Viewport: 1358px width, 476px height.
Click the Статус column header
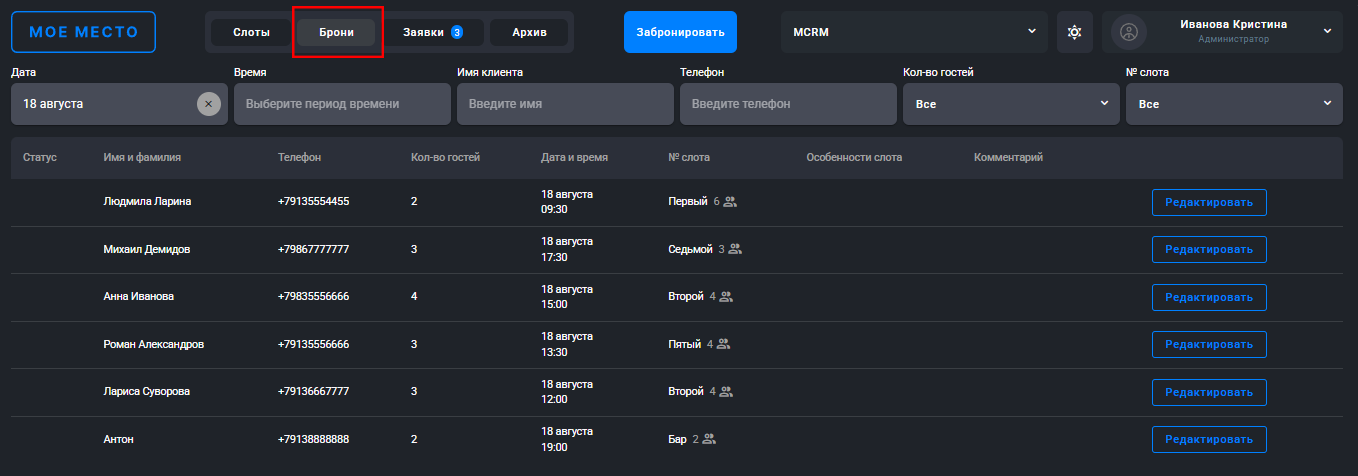(x=40, y=158)
